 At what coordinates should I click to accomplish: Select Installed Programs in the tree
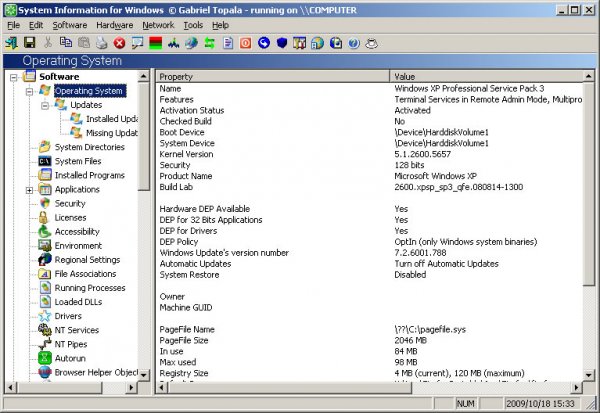coord(89,175)
